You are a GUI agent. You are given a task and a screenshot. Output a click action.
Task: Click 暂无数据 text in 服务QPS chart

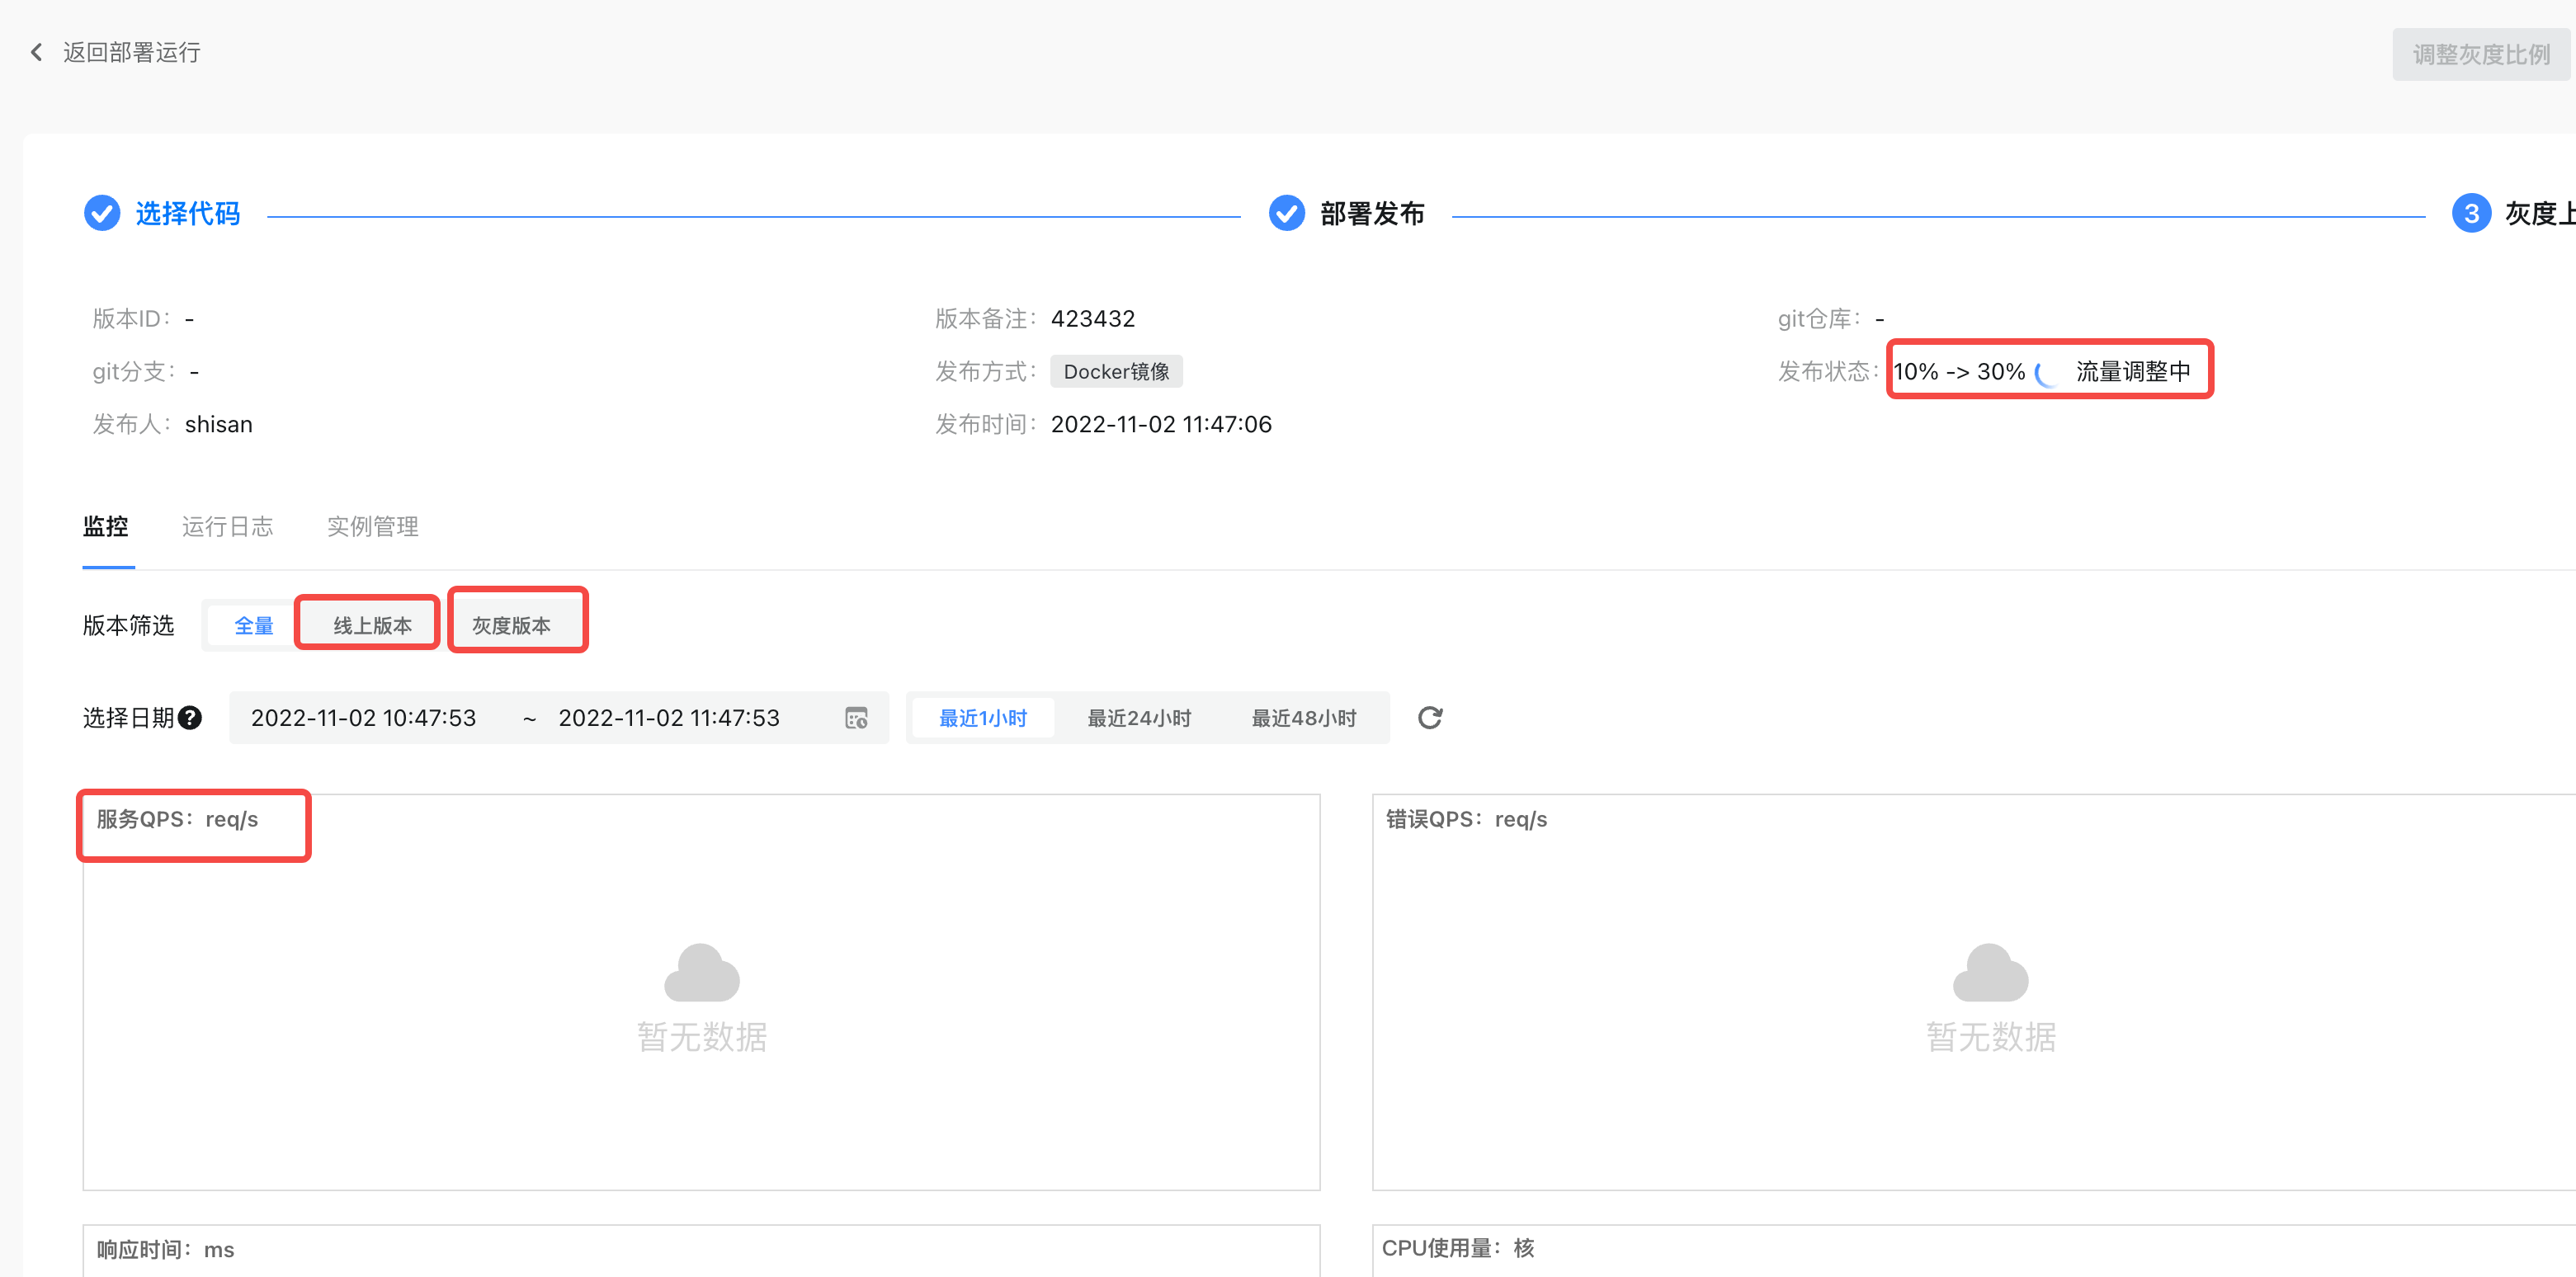(702, 1036)
